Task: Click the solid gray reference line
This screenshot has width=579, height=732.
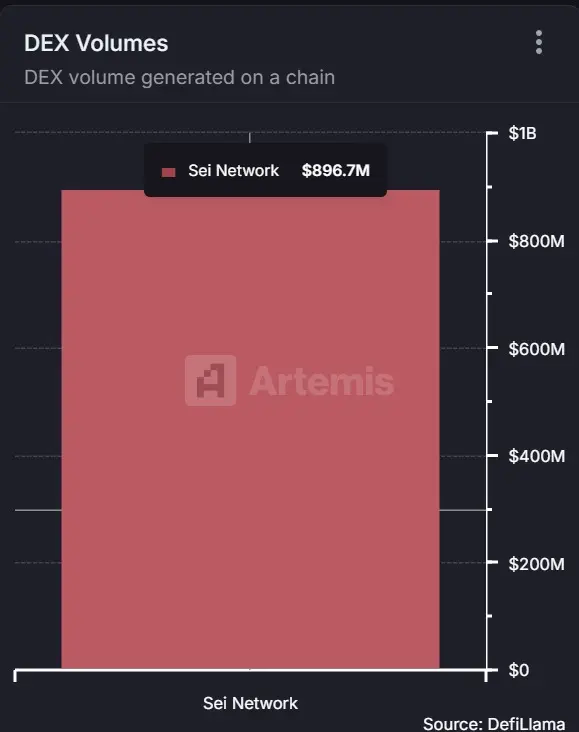Action: (38, 510)
